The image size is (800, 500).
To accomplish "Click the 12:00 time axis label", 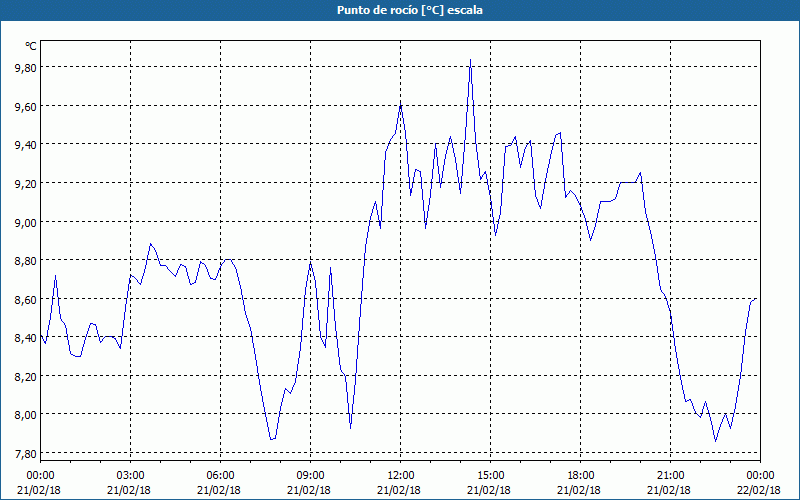I will tap(401, 476).
